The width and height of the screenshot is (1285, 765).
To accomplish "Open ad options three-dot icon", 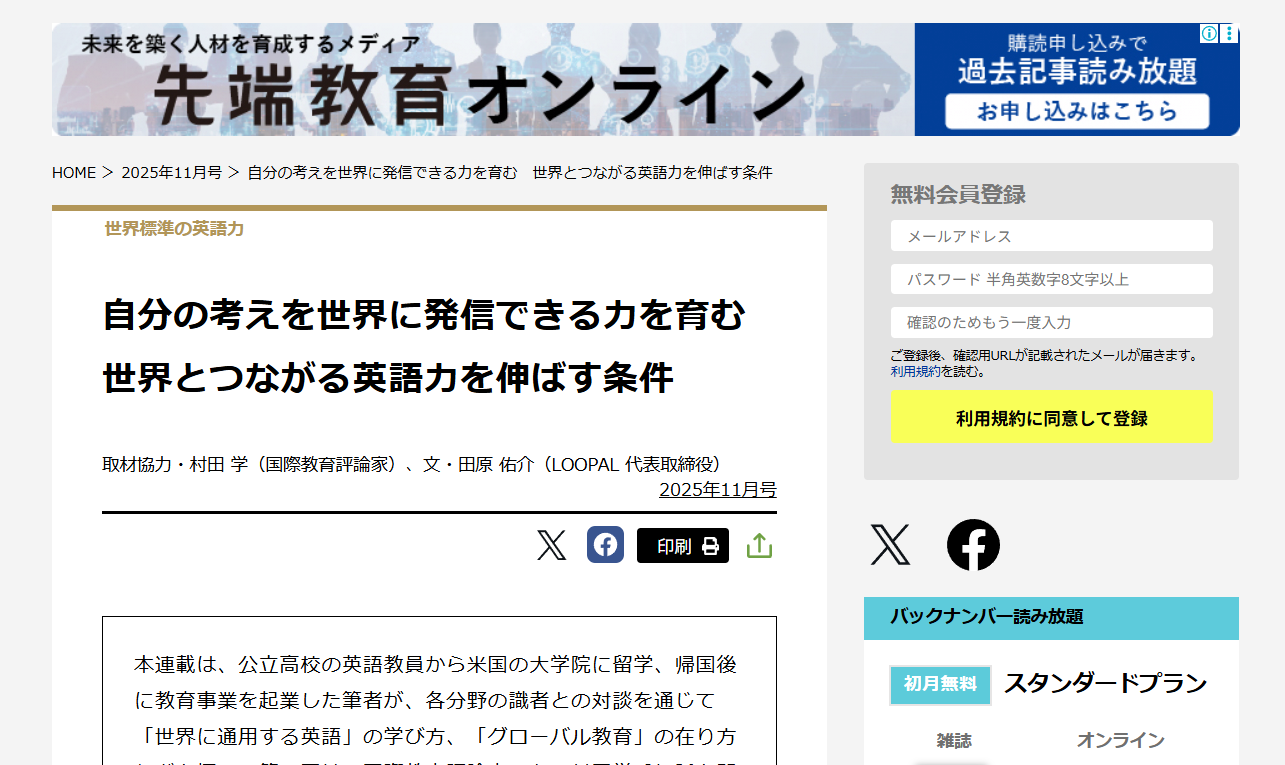I will point(1229,33).
